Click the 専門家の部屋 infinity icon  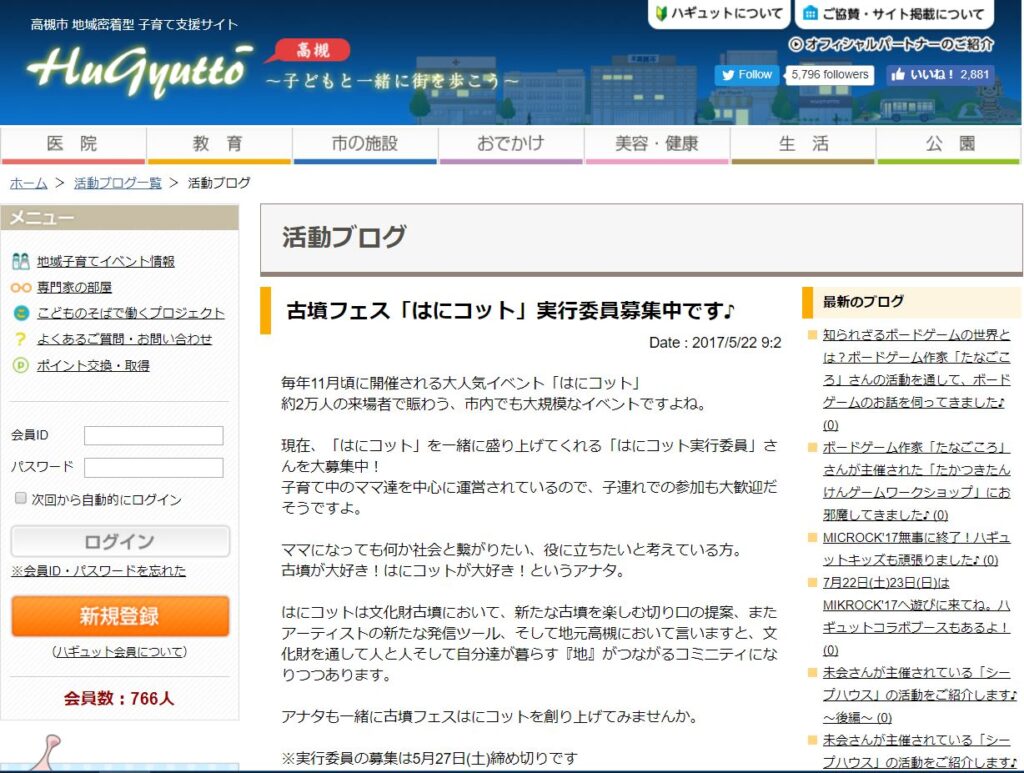point(20,287)
